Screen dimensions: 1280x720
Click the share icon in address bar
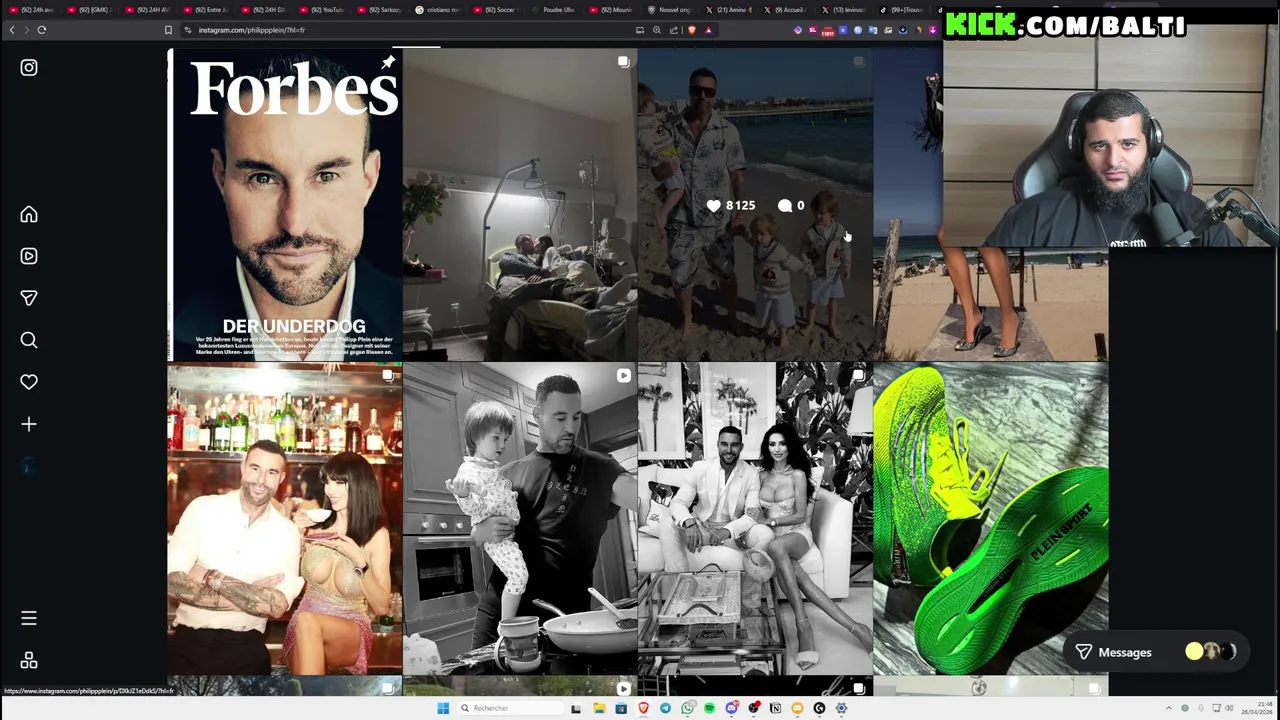674,30
